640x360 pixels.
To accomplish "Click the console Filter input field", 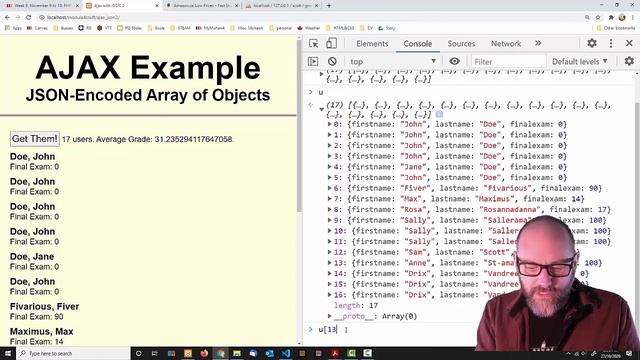I will pos(508,62).
